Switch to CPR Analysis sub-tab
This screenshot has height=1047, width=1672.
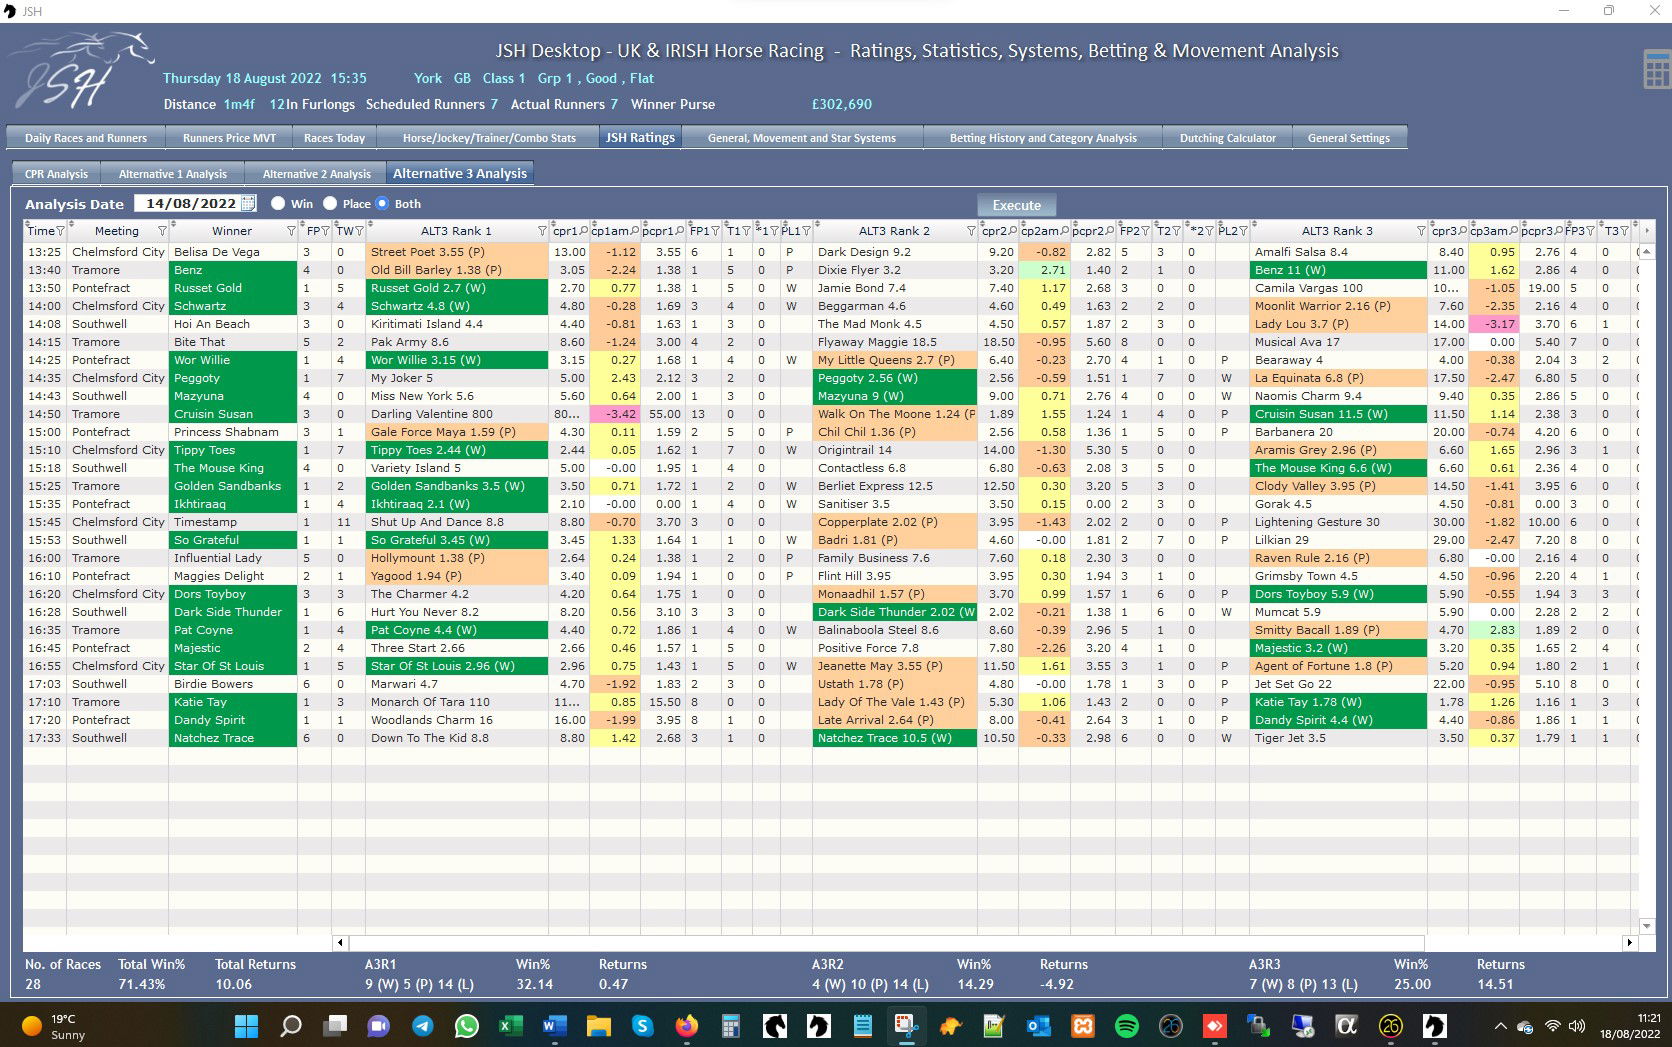pos(56,174)
